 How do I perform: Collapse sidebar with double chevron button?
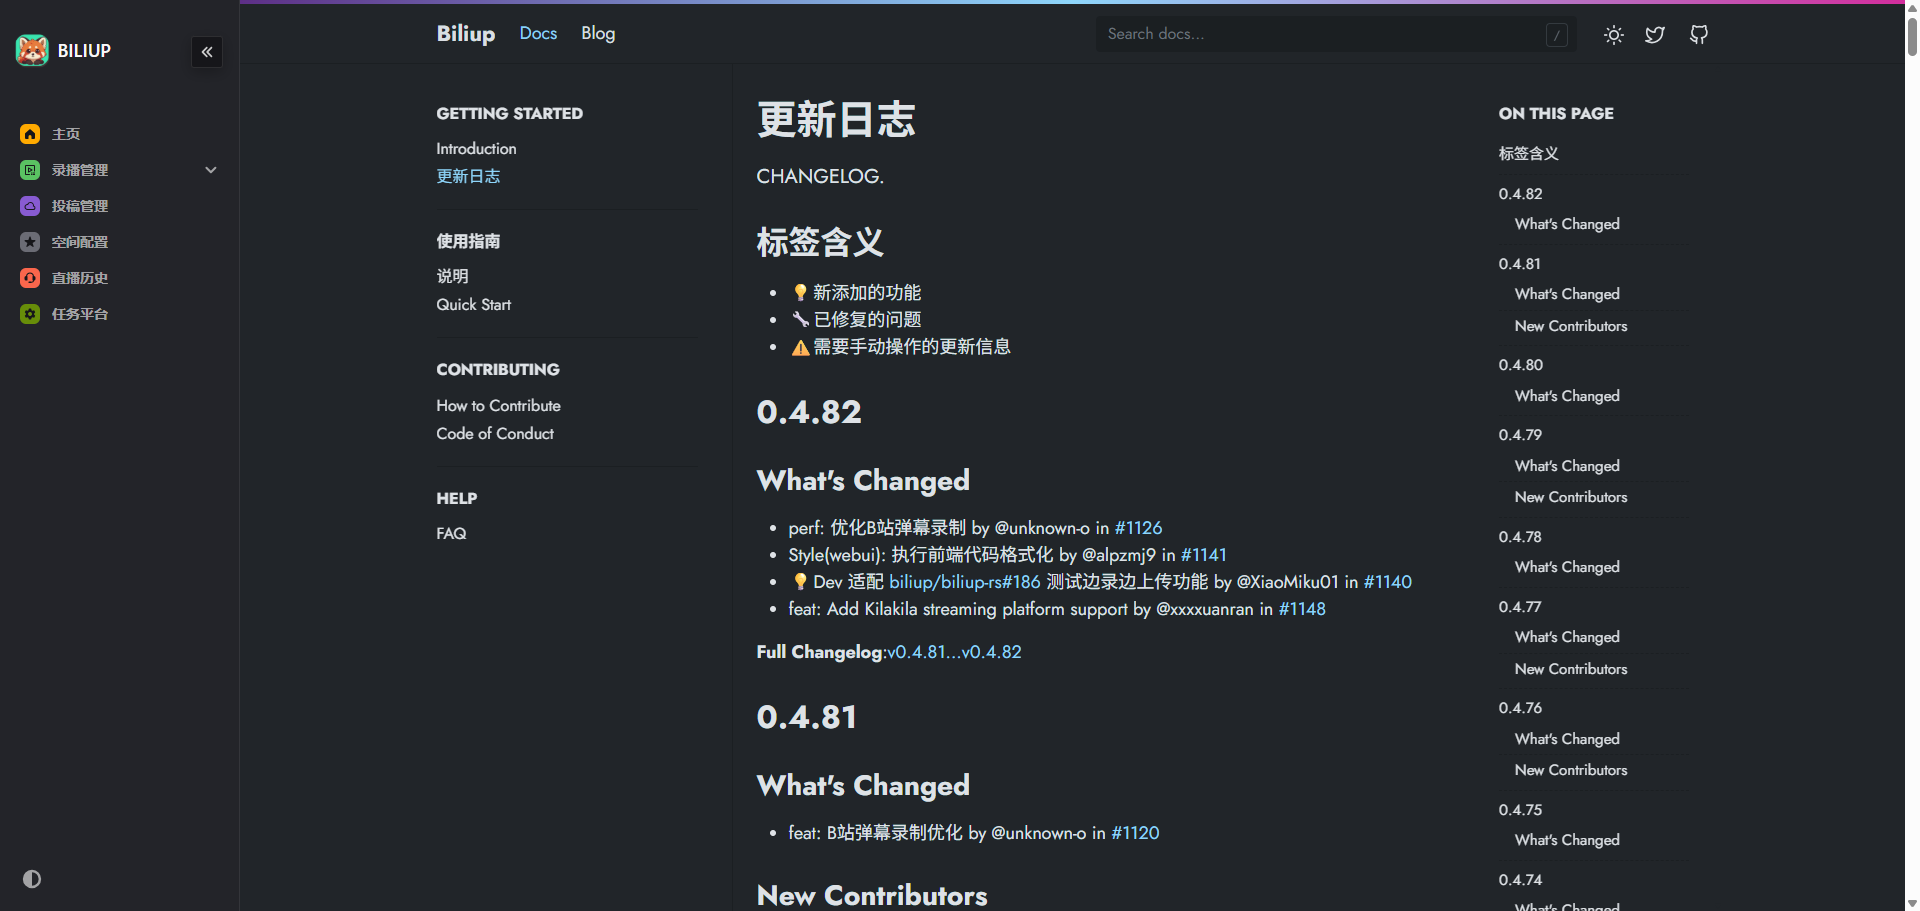coord(207,52)
